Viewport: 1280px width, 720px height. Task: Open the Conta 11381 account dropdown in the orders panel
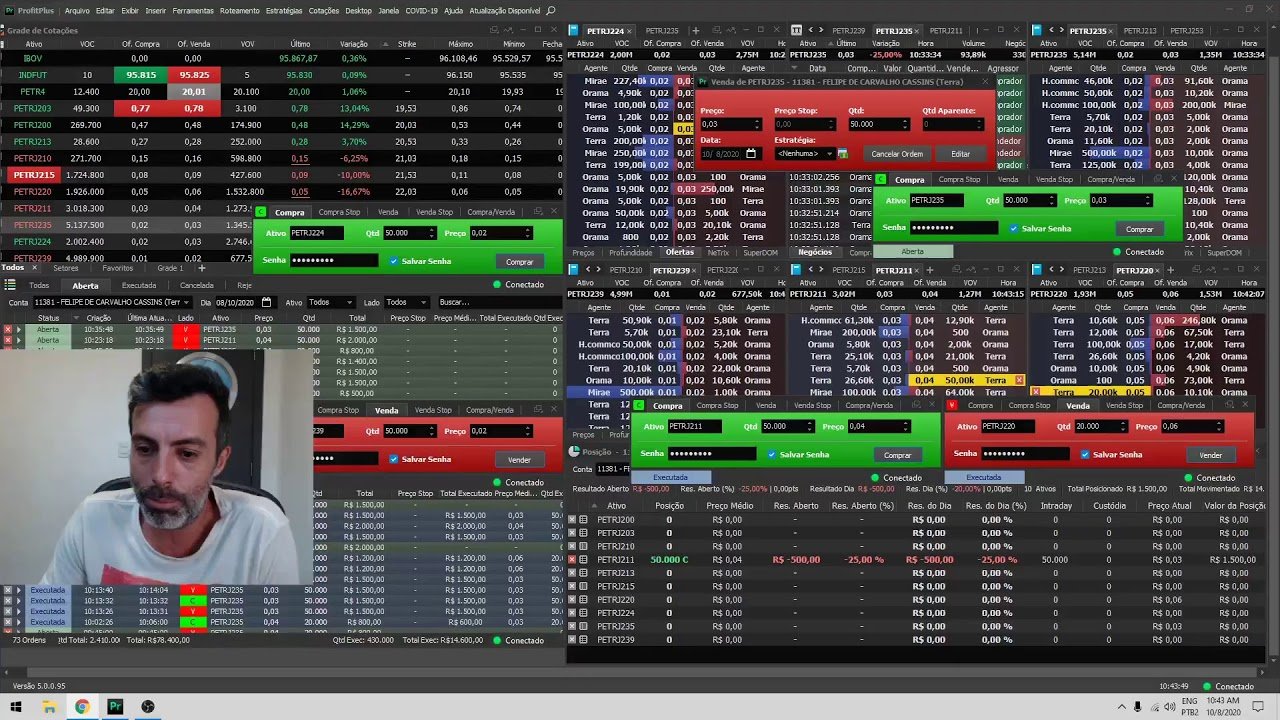112,302
